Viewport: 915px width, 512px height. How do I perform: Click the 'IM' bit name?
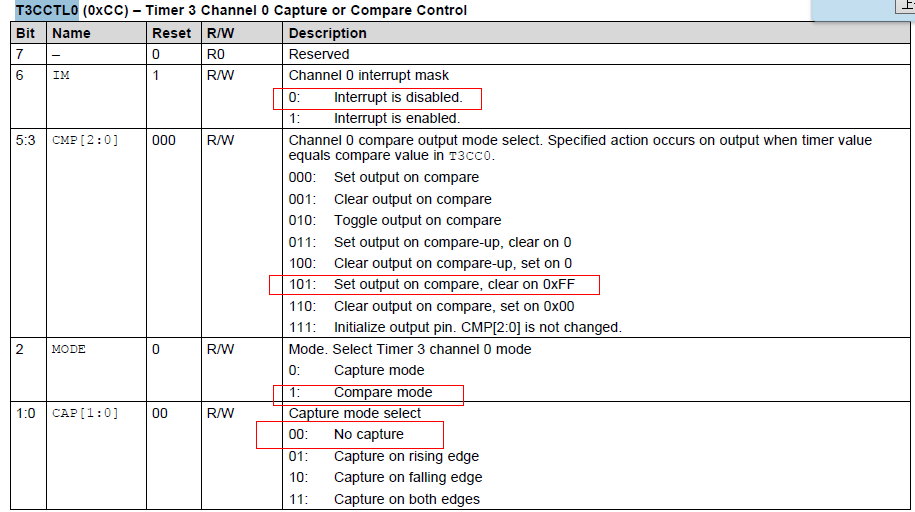pos(61,75)
